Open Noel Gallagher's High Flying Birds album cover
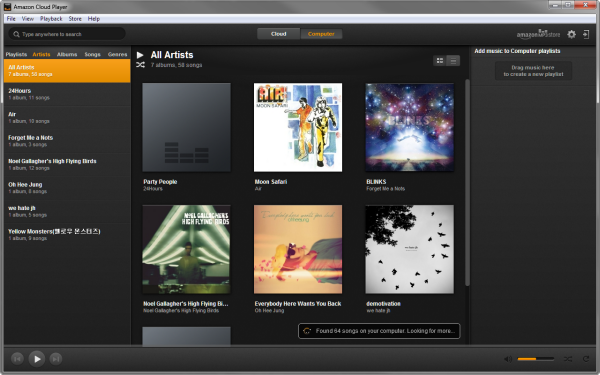The height and width of the screenshot is (375, 600). pos(186,249)
